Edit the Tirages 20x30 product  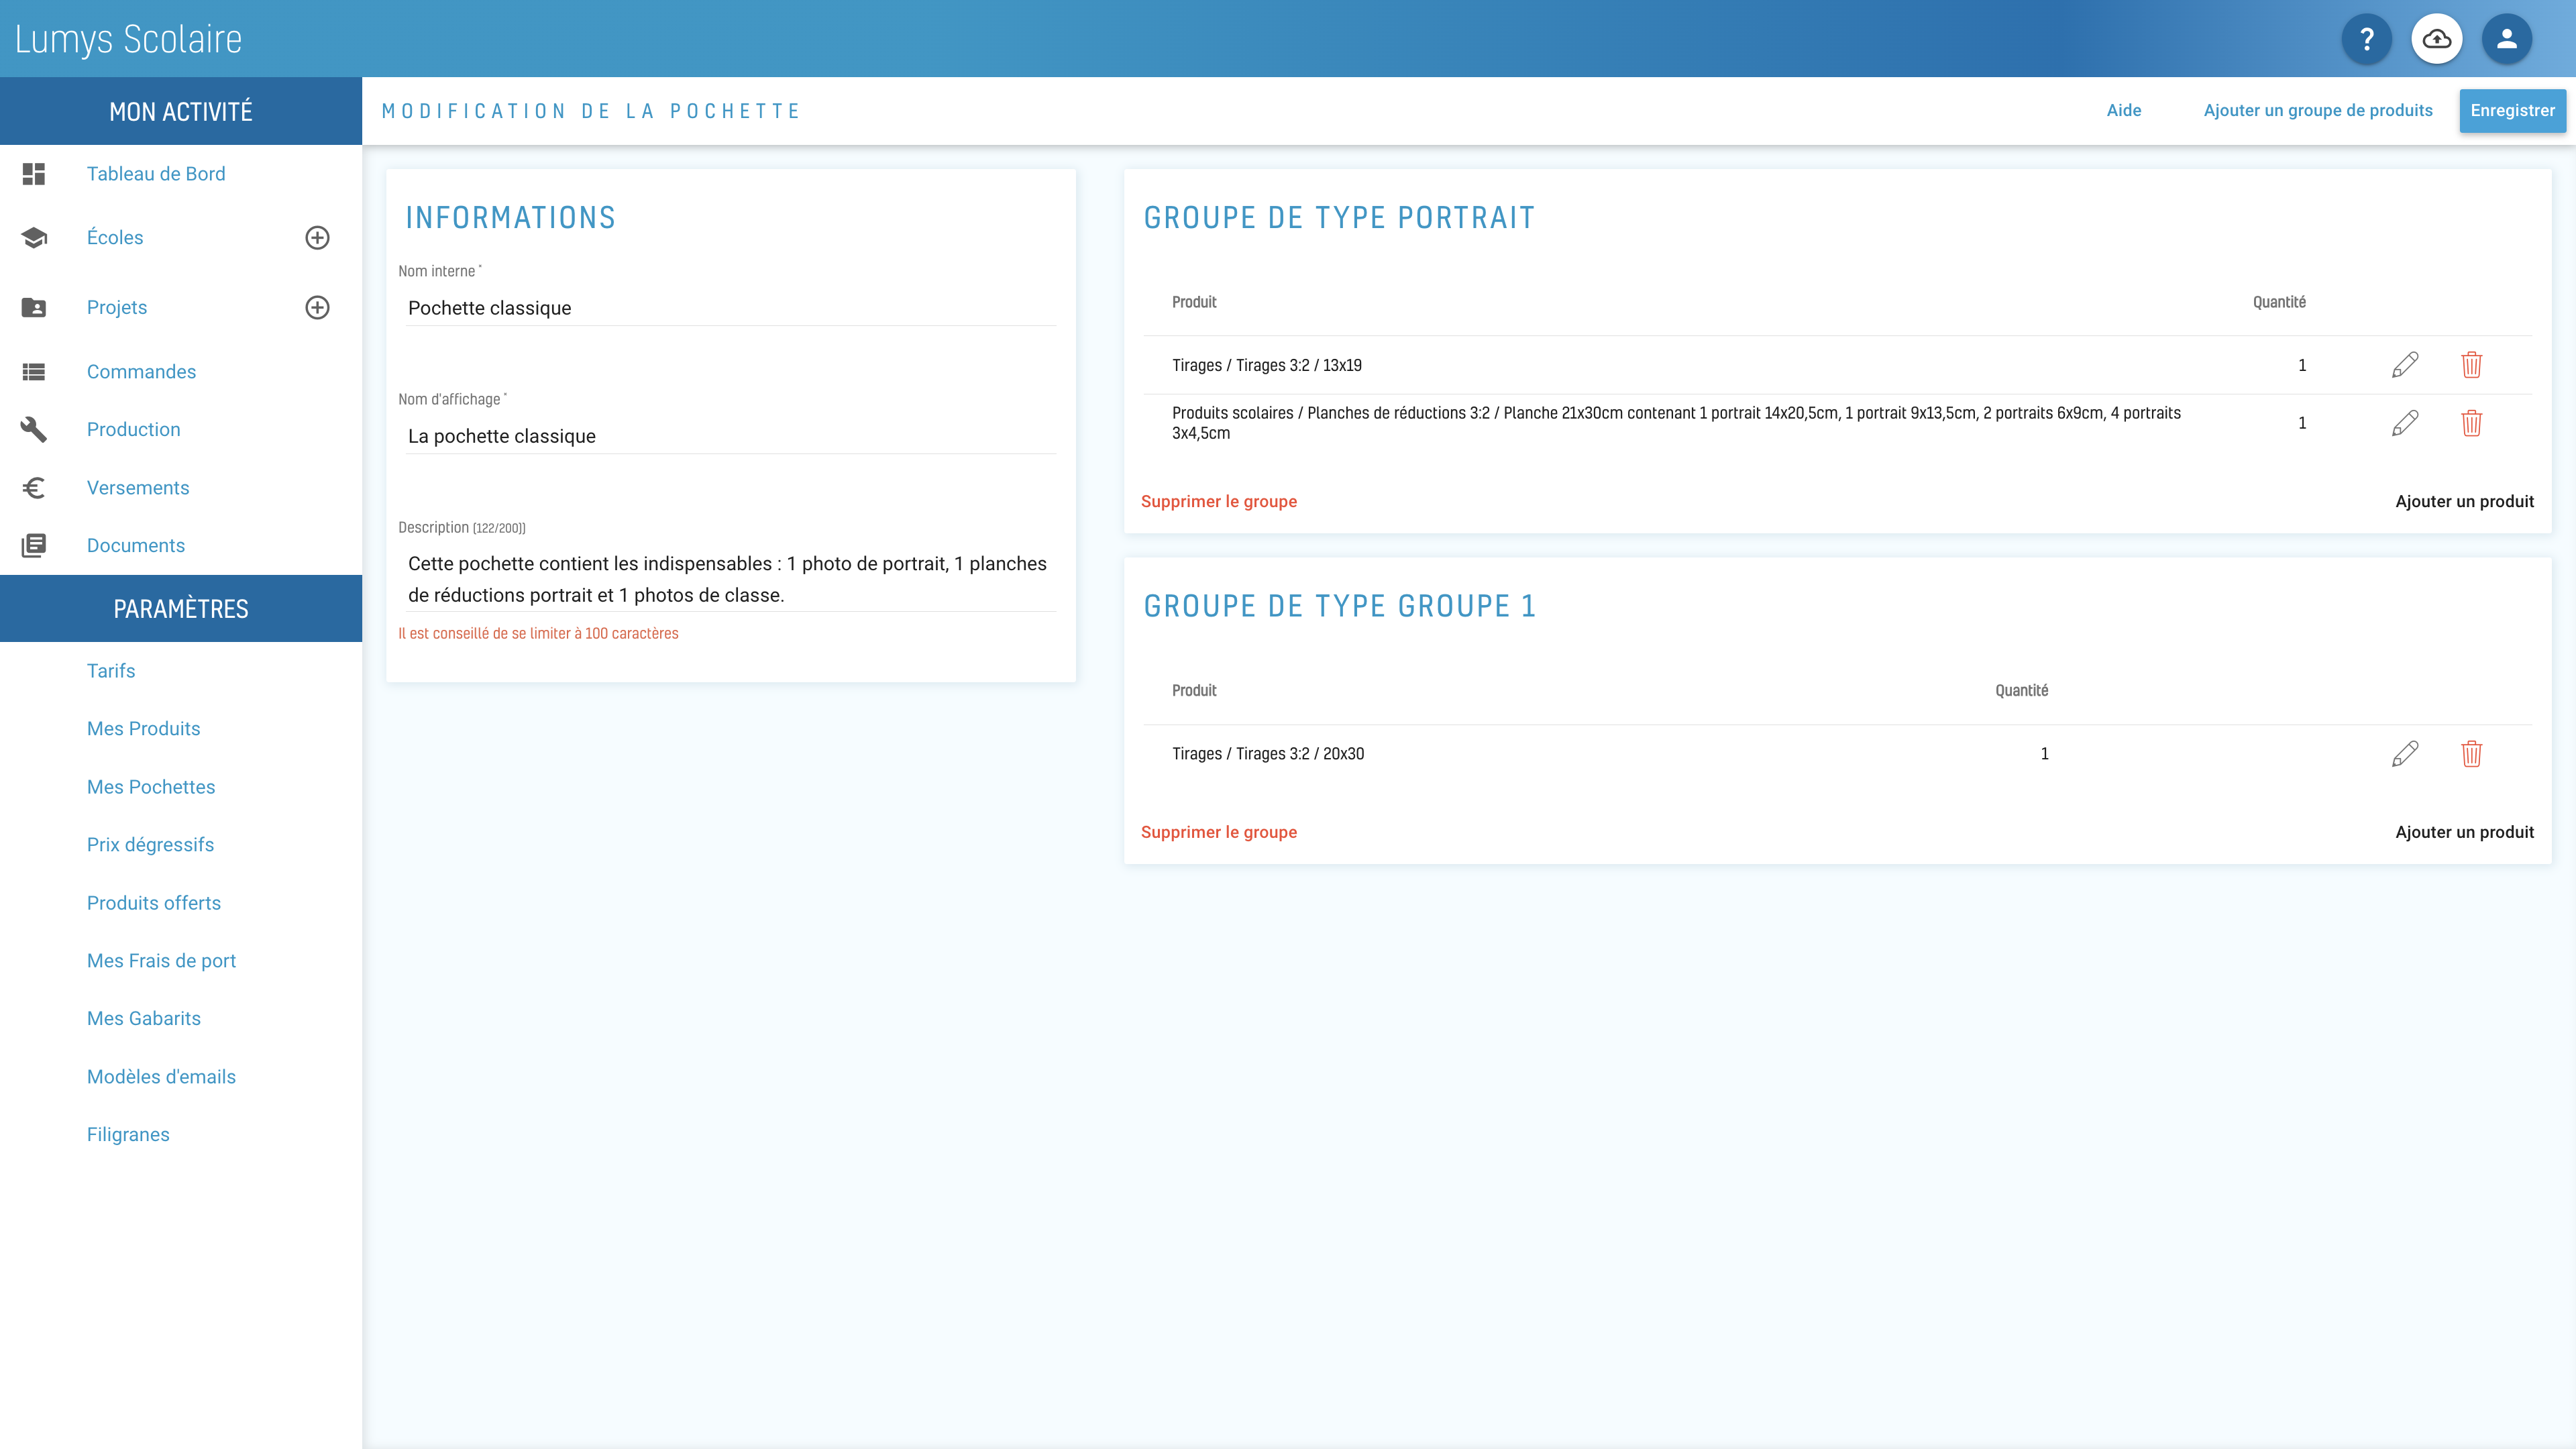pos(2405,754)
